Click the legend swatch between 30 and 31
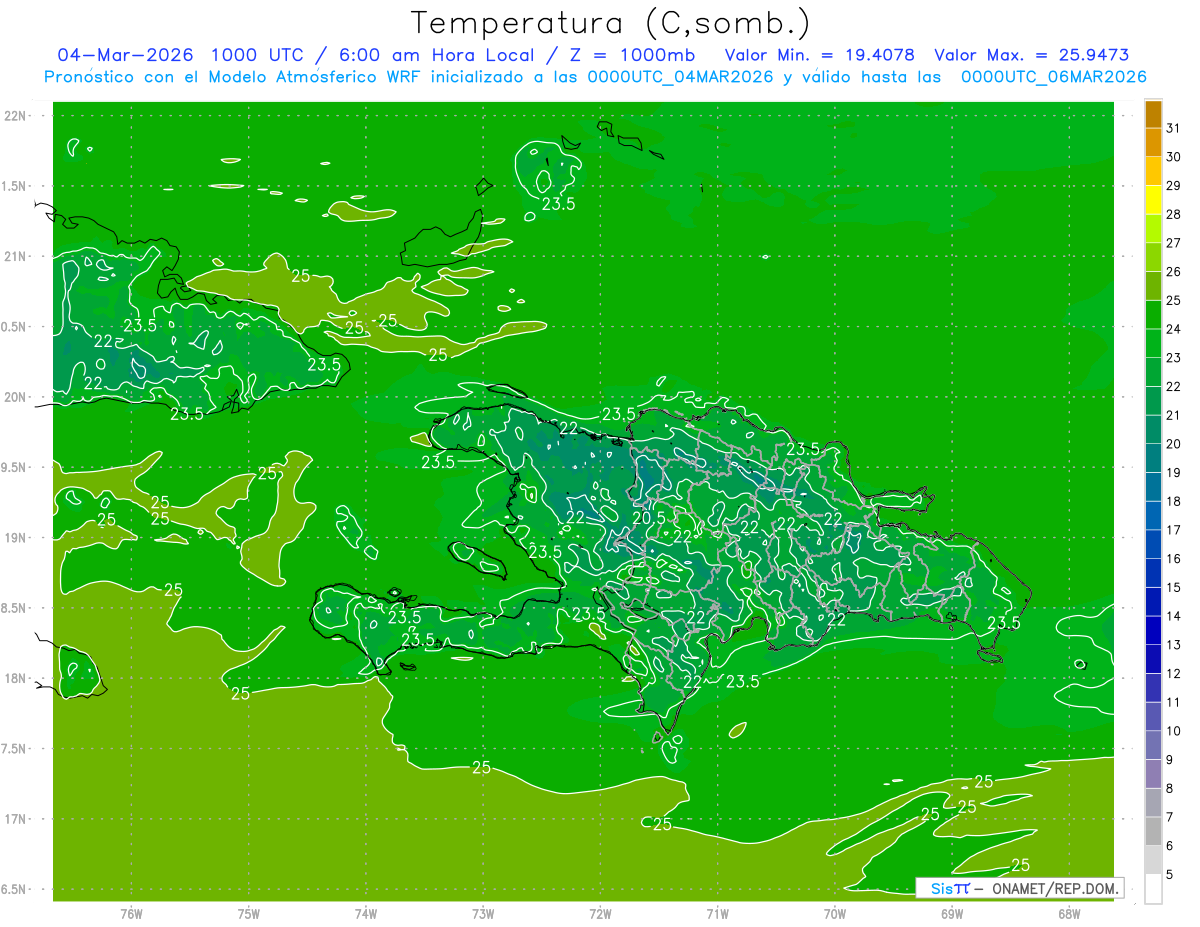Viewport: 1200px width, 927px height. (x=1153, y=142)
